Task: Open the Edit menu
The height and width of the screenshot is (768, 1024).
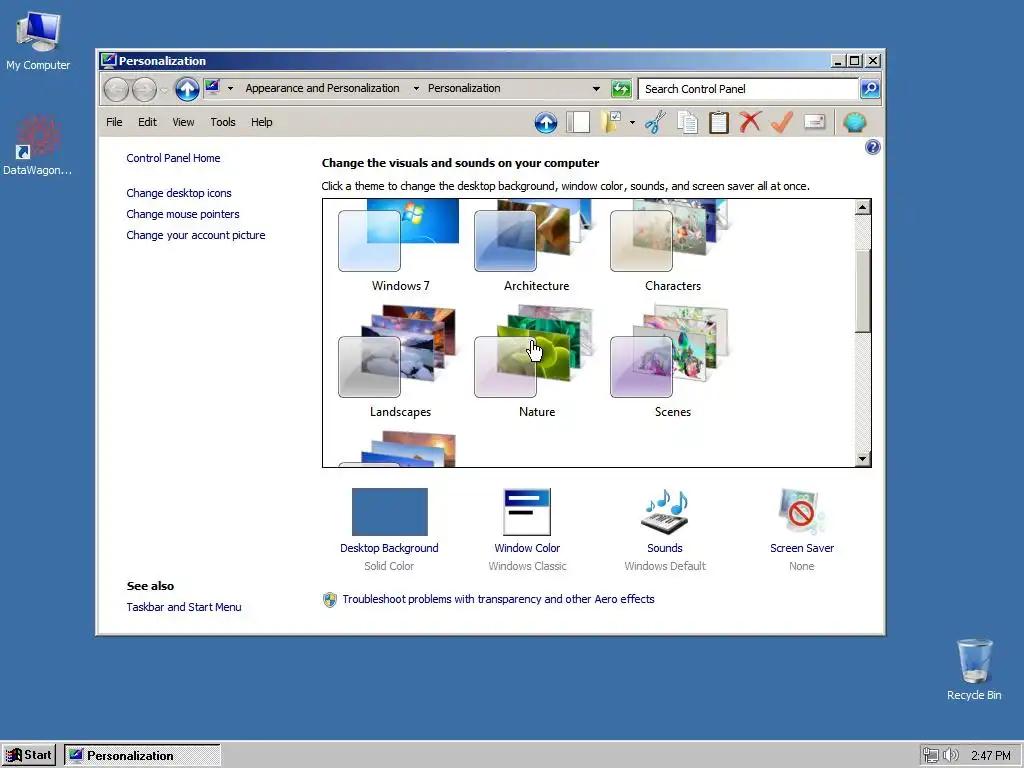Action: click(x=147, y=122)
